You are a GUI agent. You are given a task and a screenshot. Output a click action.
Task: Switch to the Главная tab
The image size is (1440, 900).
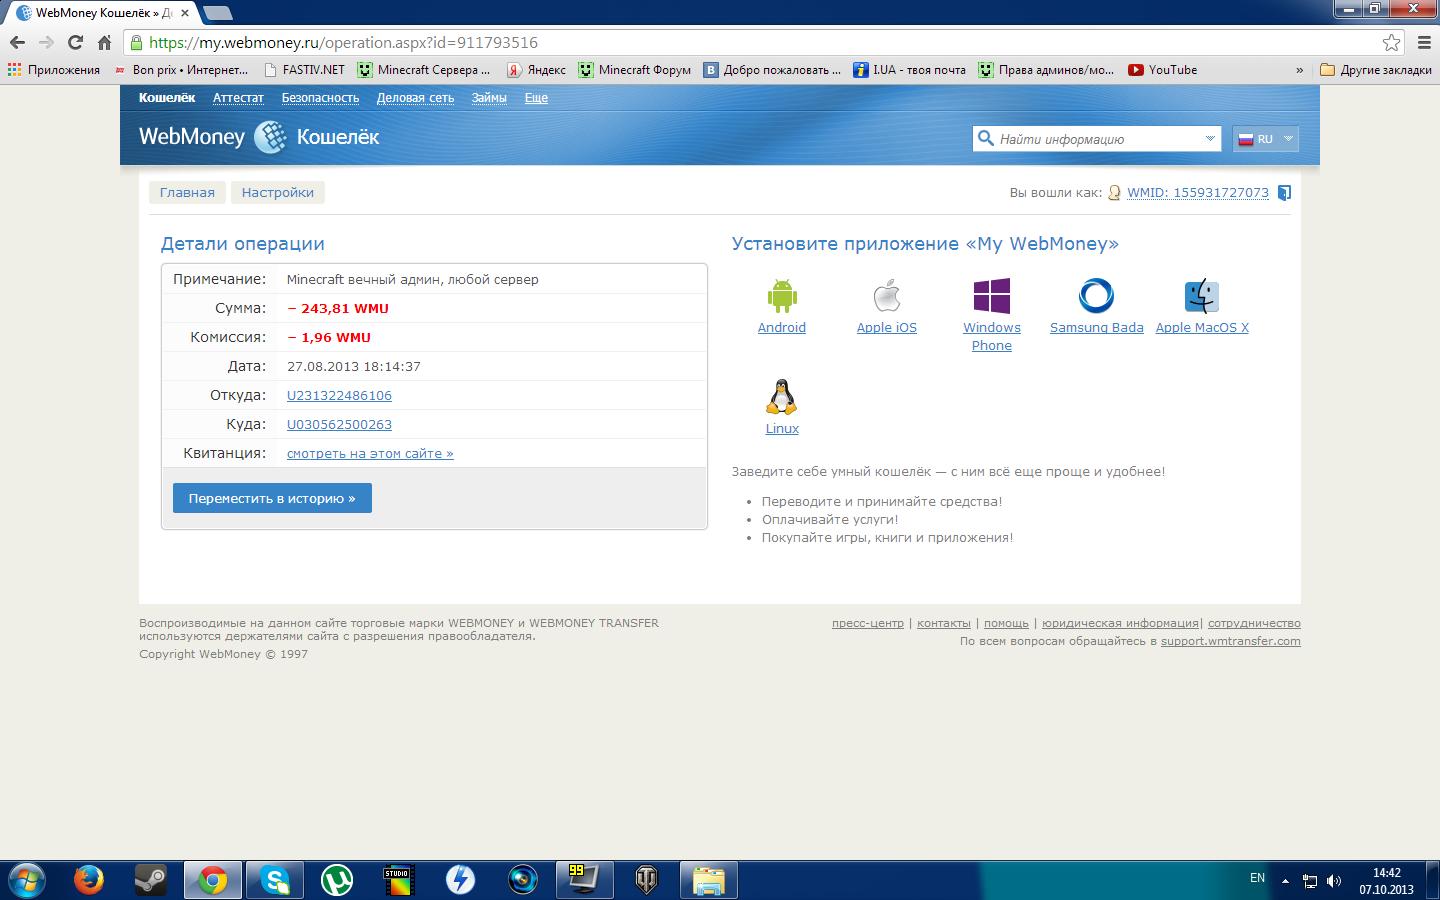[x=187, y=192]
